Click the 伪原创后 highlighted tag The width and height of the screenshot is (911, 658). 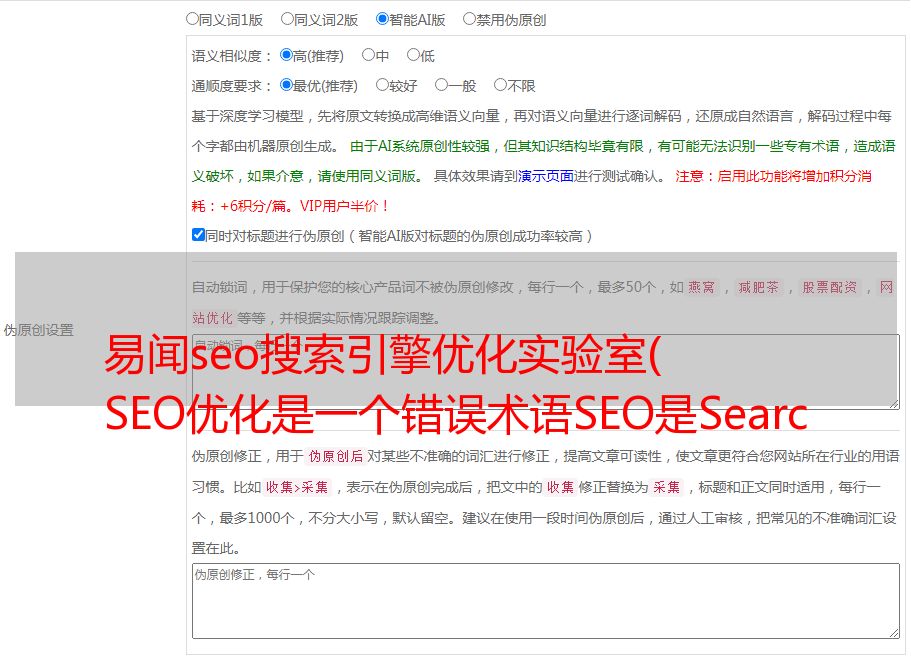[336, 456]
